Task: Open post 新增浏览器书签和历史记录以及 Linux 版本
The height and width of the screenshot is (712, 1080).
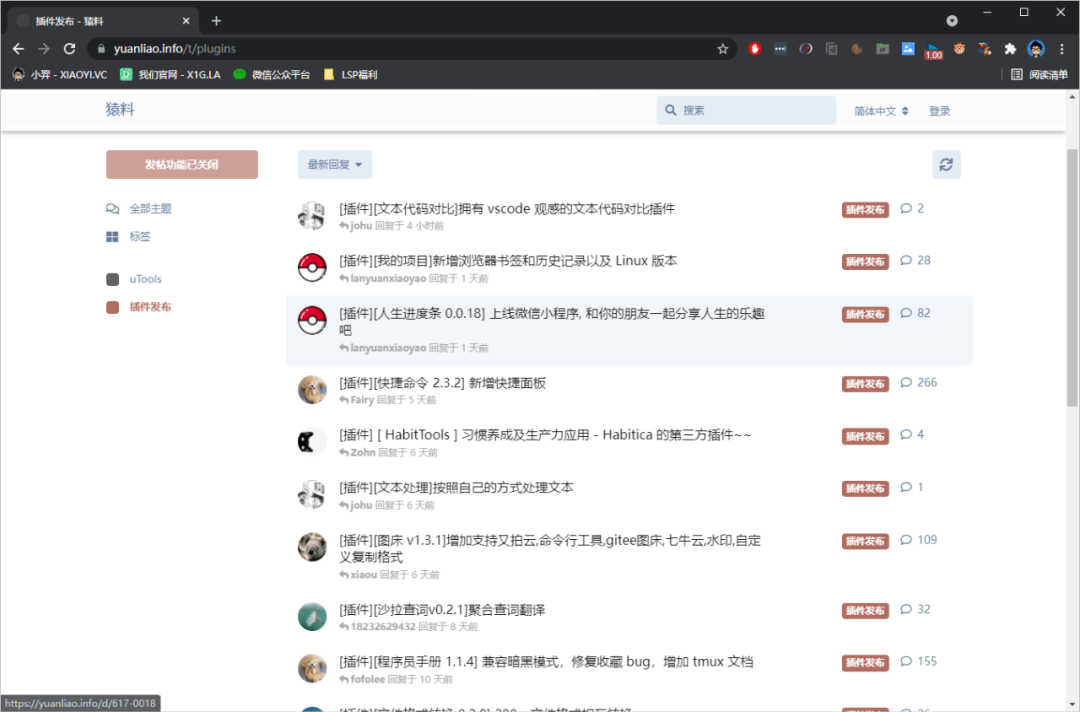Action: click(x=508, y=261)
